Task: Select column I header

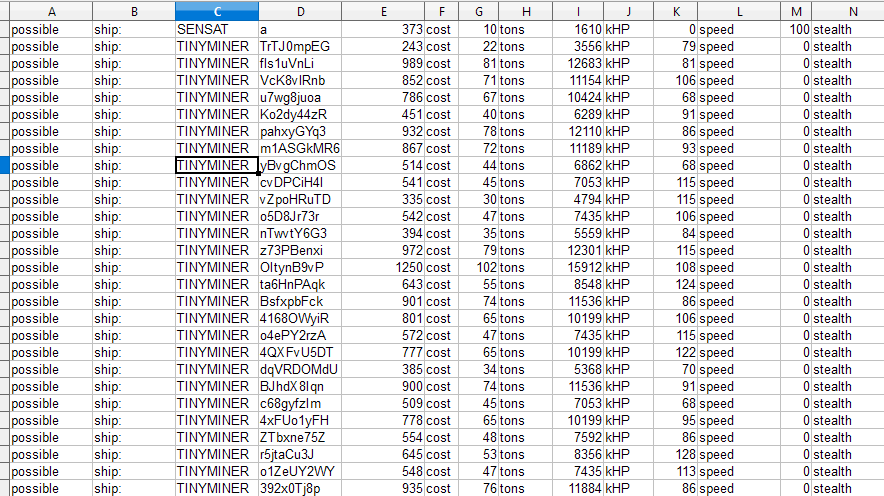Action: [578, 11]
